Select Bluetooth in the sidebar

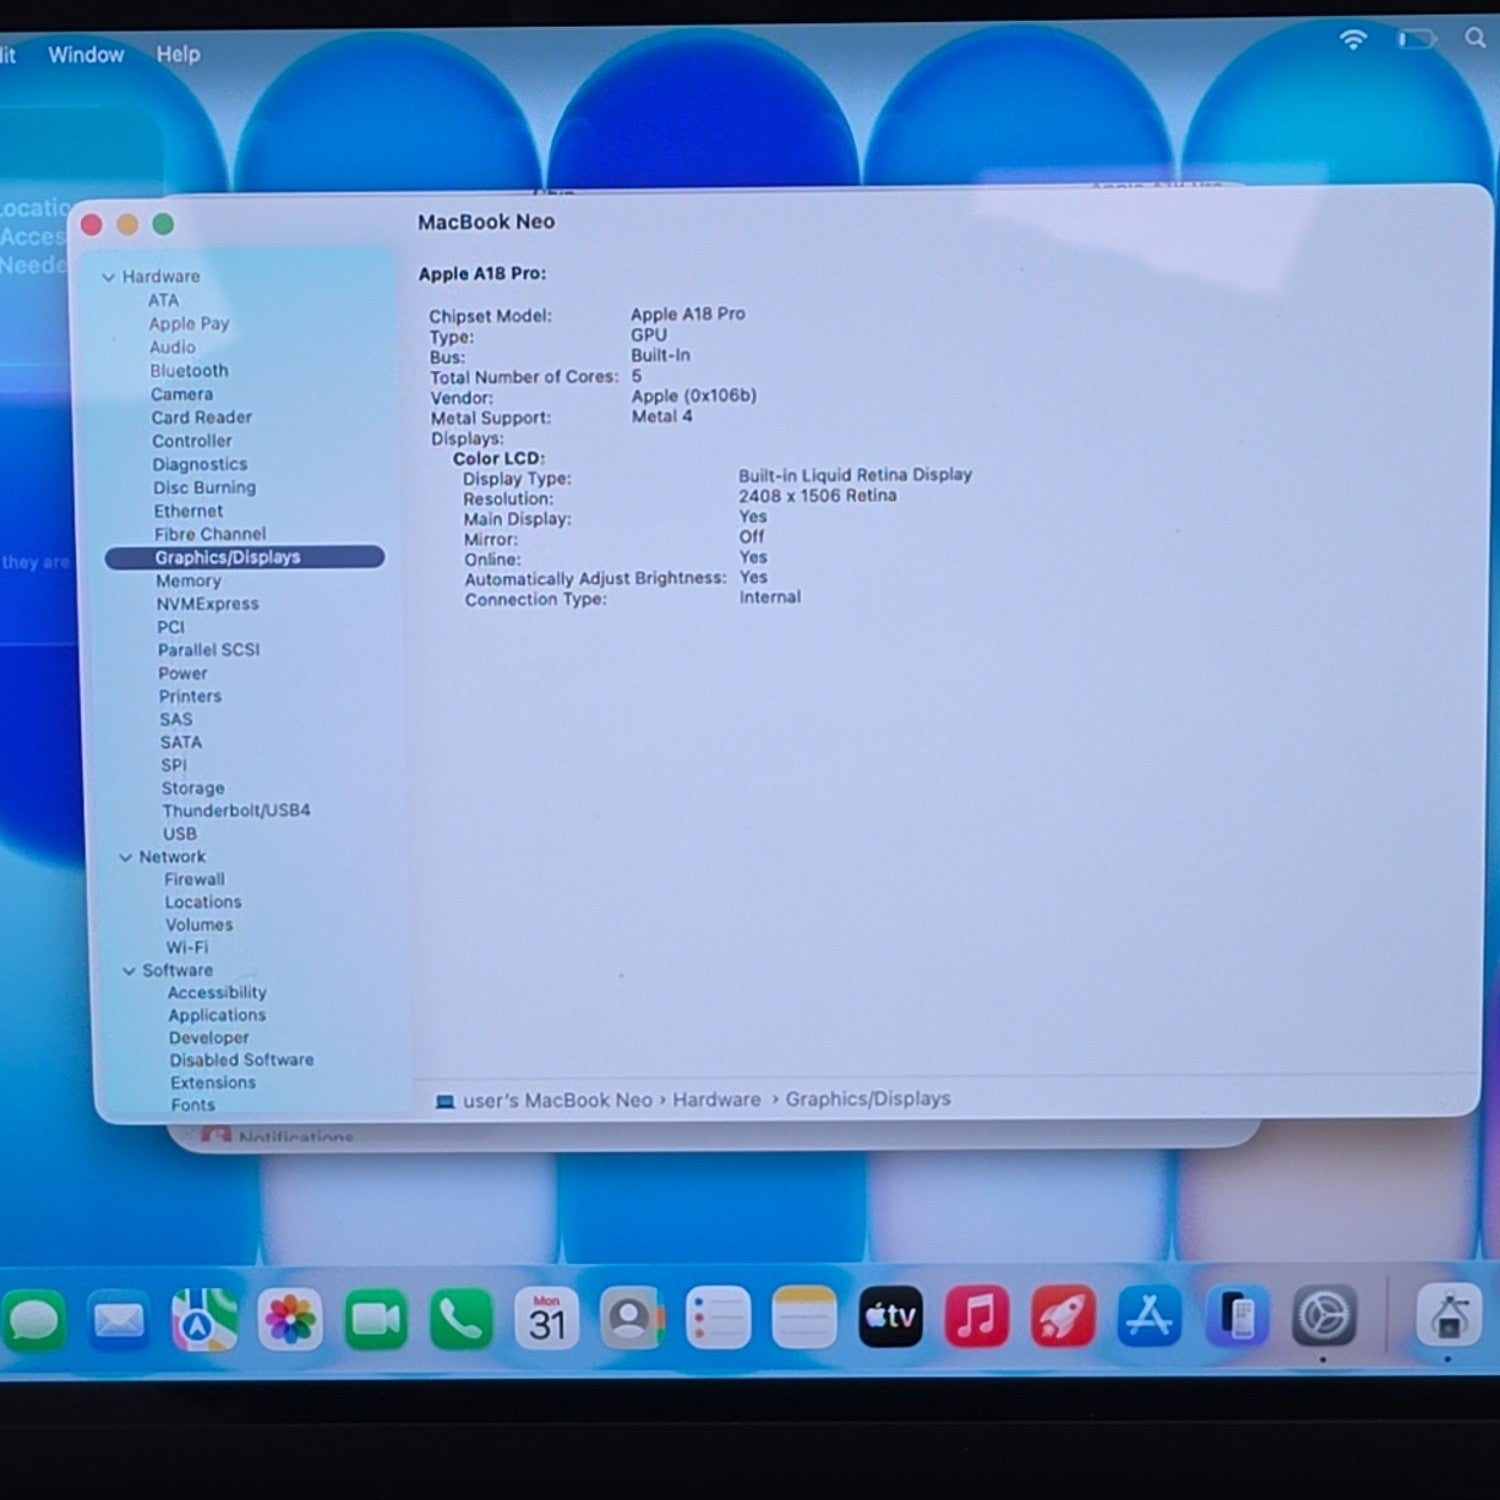[189, 371]
